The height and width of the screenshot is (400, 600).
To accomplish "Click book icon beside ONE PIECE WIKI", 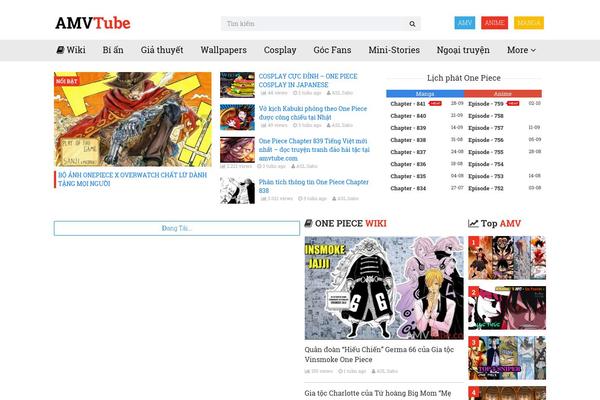I will pyautogui.click(x=308, y=223).
